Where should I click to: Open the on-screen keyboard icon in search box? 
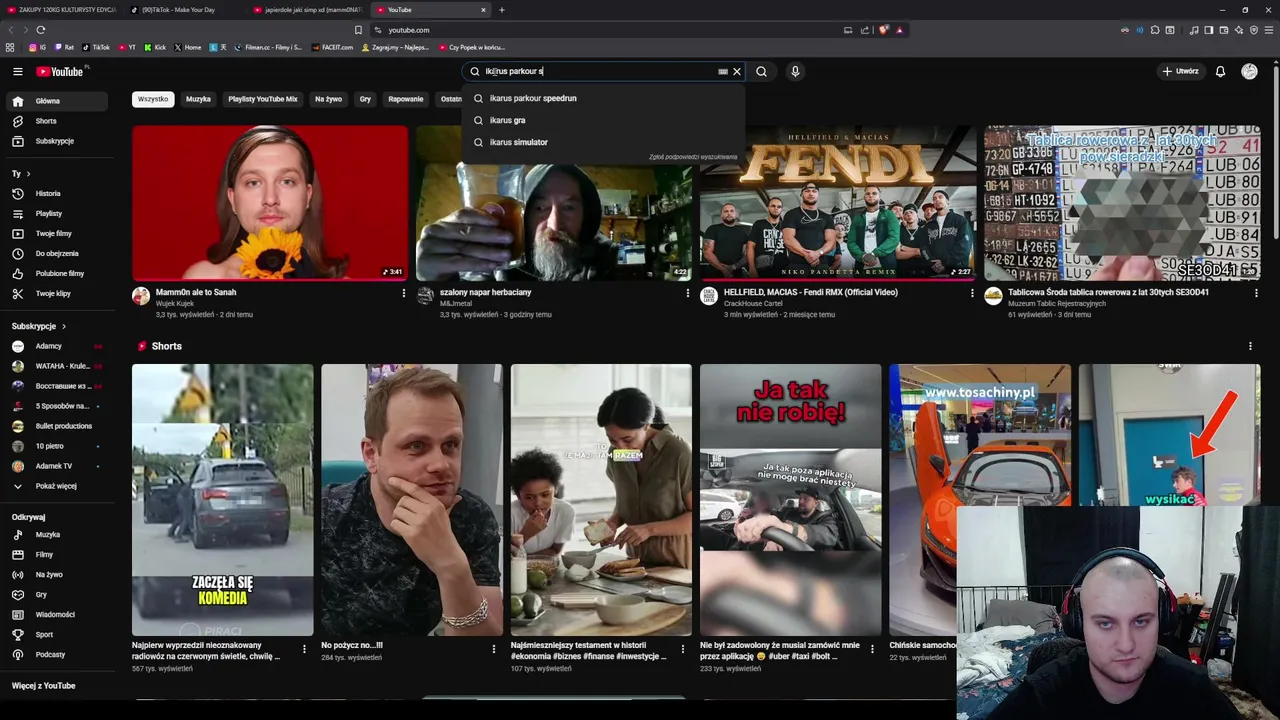[x=723, y=71]
